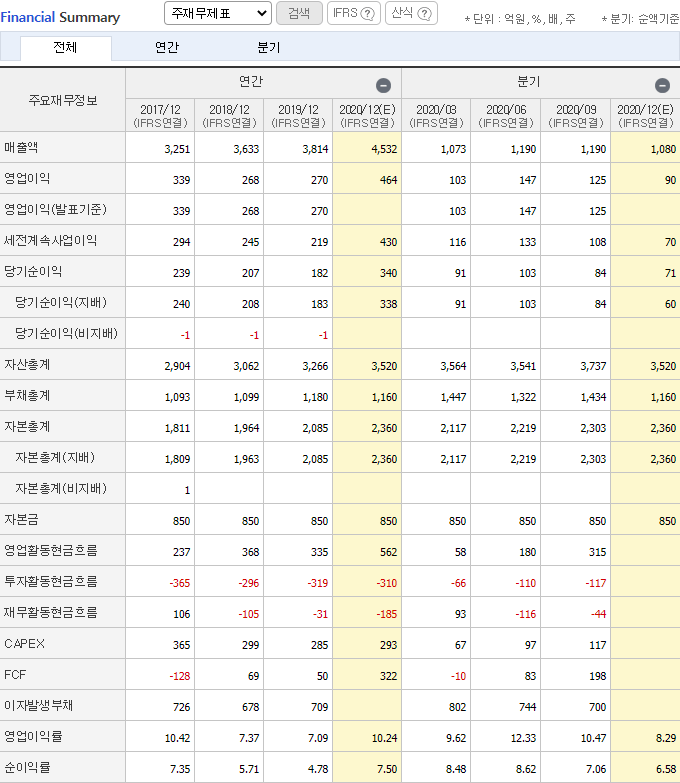The image size is (680, 783).
Task: Click the 자본총계(지배) row label
Action: [55, 458]
